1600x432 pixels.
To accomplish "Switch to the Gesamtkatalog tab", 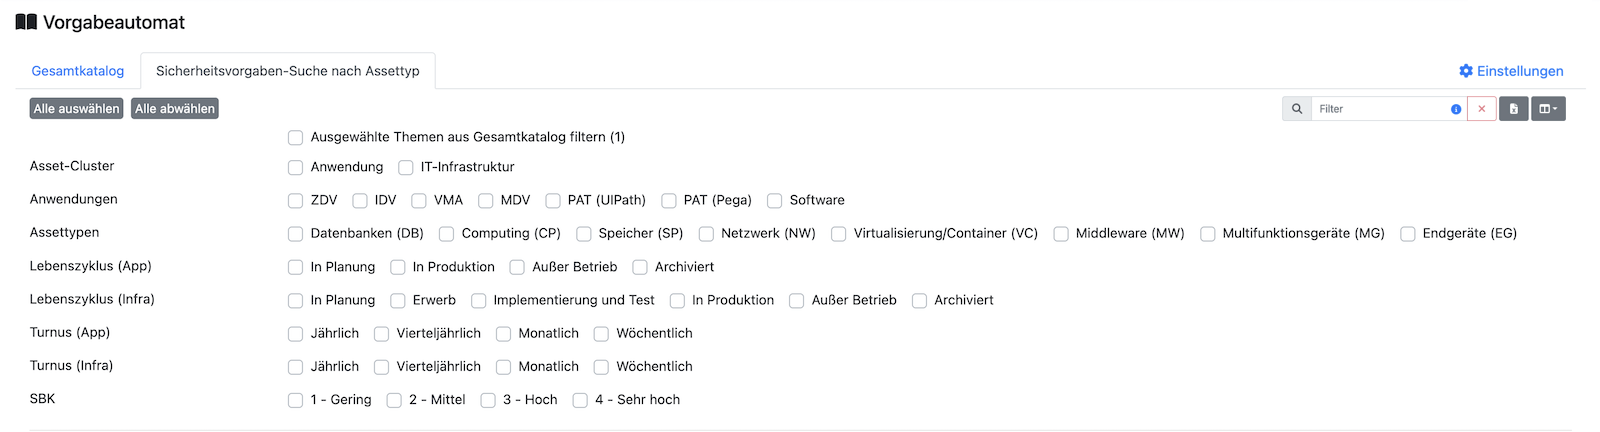I will click(78, 71).
